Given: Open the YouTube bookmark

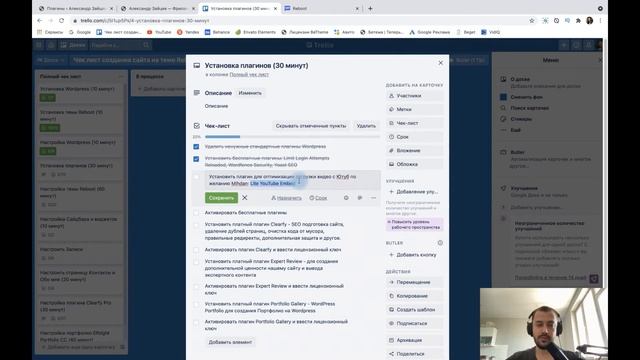Looking at the screenshot, I should click(x=159, y=32).
